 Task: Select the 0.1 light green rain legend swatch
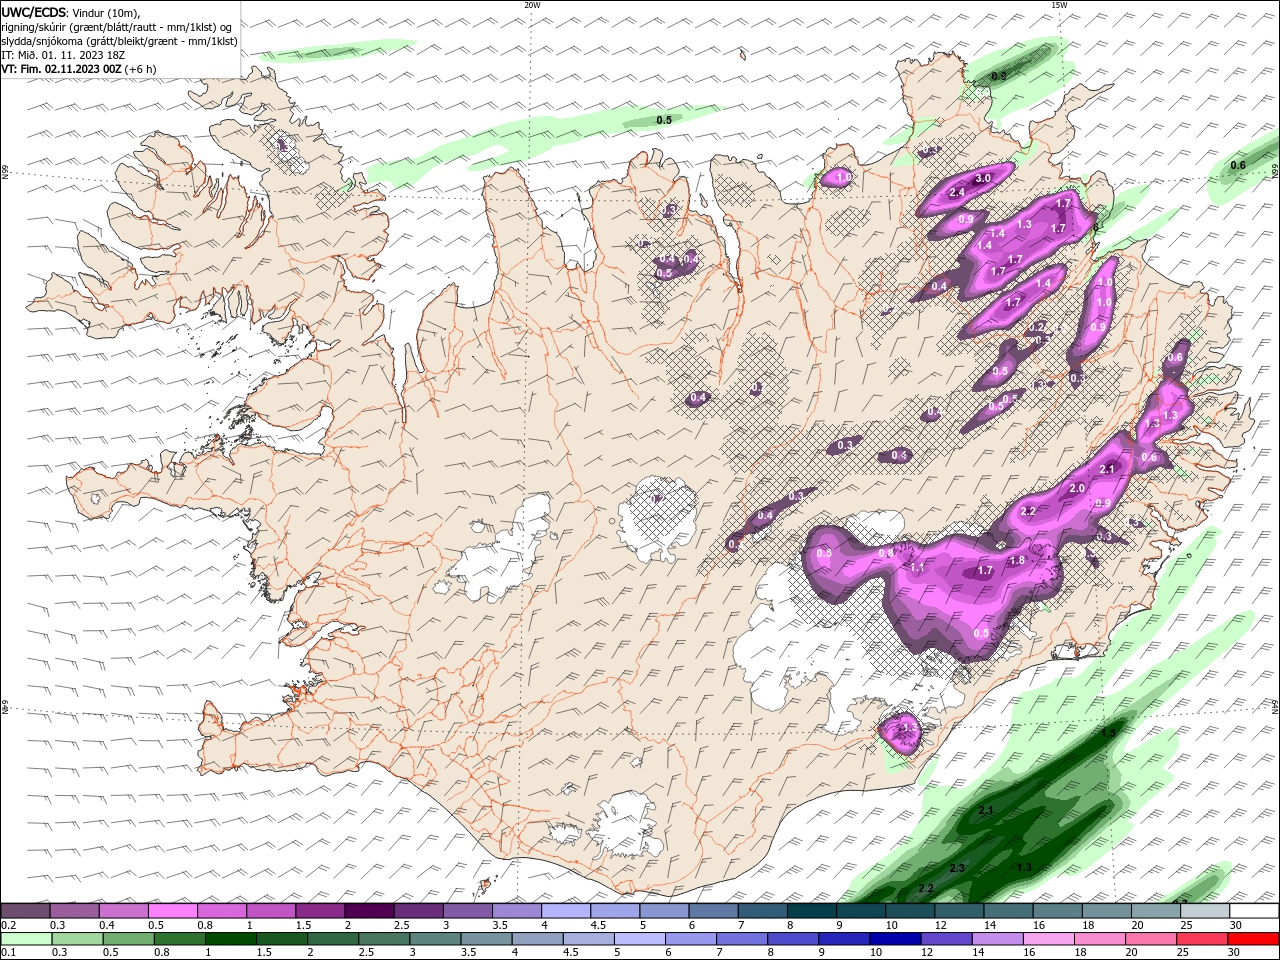tap(26, 939)
